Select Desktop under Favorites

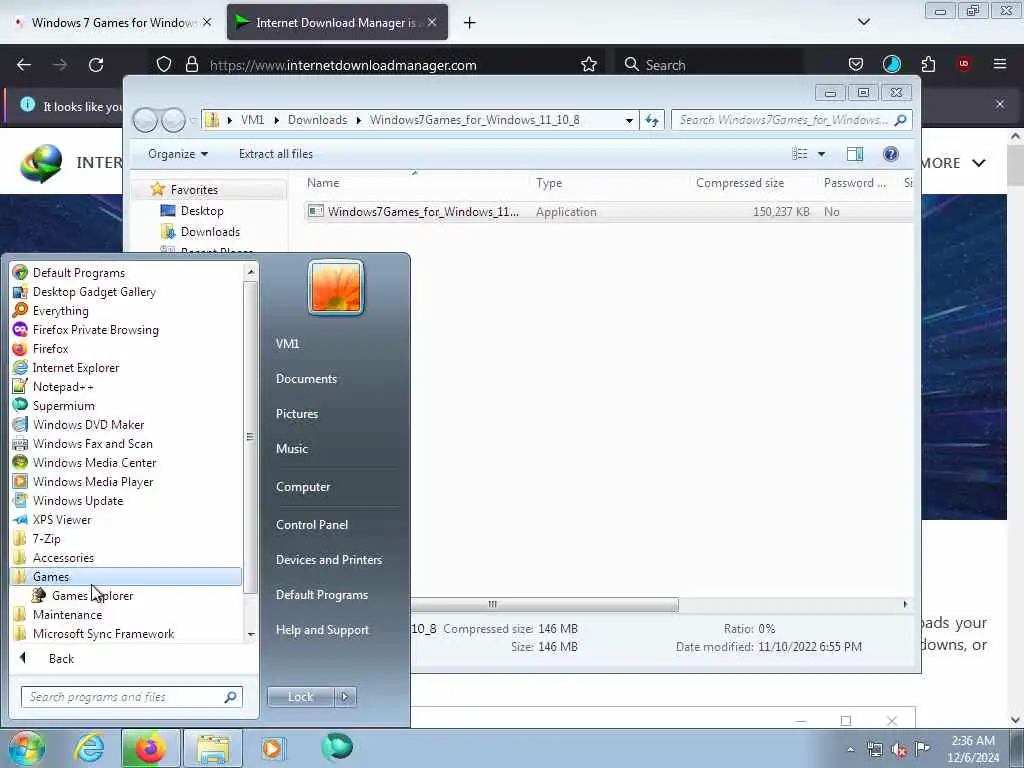tap(202, 211)
